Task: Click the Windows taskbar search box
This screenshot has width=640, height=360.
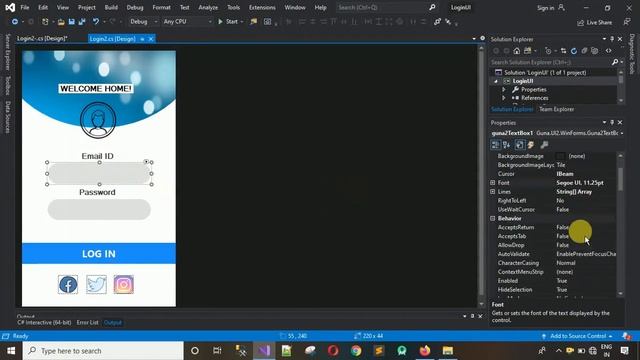Action: tap(103, 351)
